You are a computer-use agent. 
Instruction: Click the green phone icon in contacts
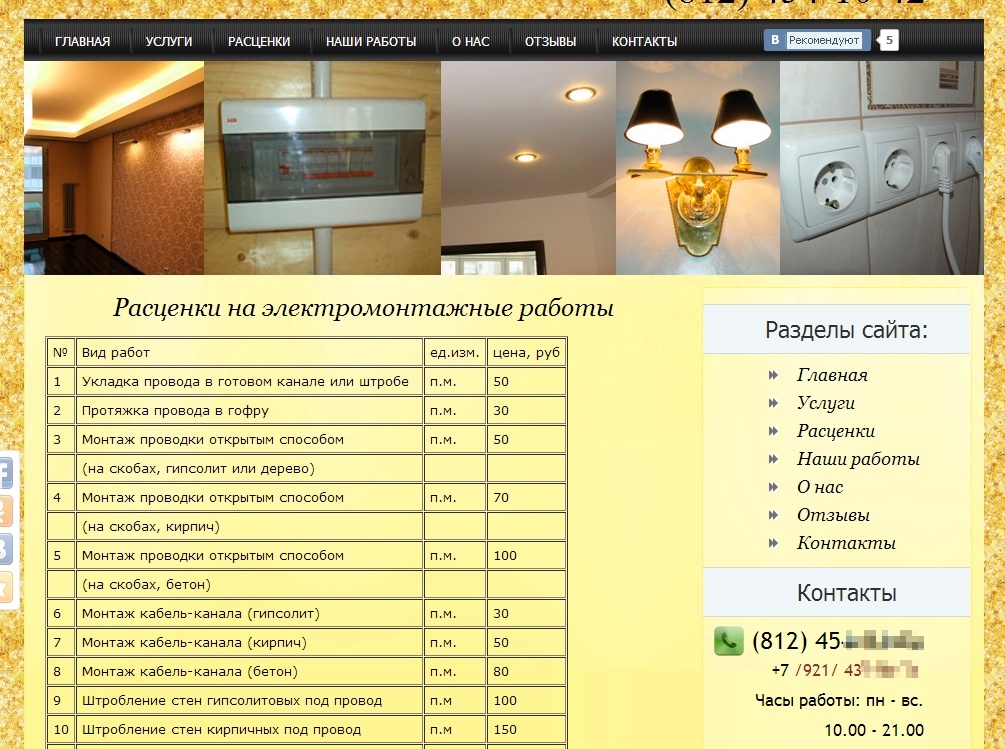click(729, 641)
